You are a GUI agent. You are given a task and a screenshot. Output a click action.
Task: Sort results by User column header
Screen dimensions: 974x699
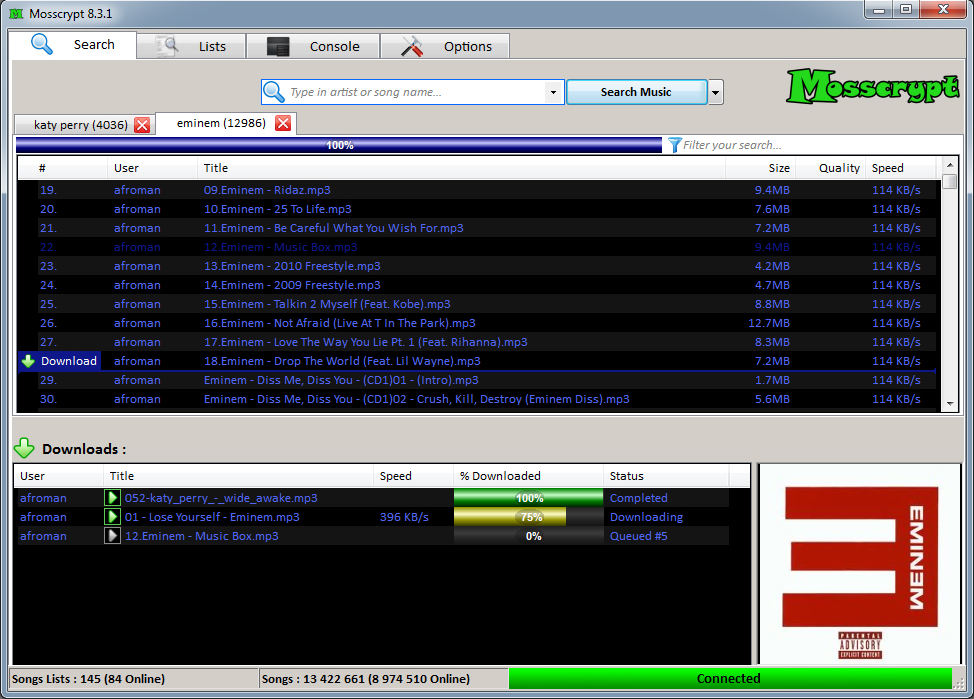coord(152,168)
